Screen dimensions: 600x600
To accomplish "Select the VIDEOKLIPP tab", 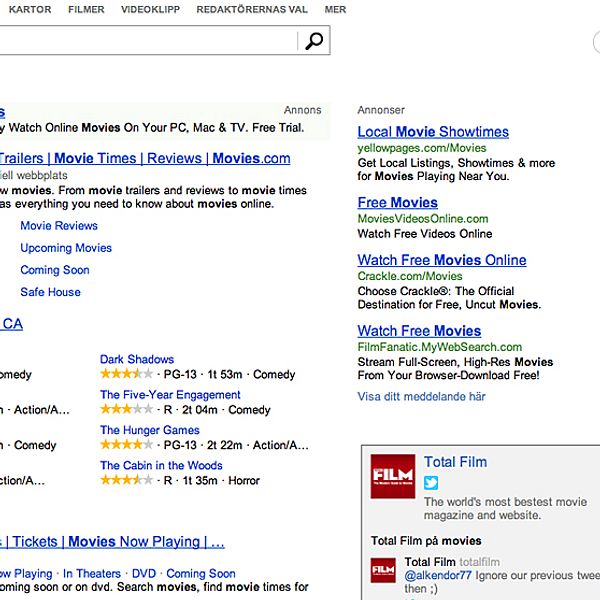I will pyautogui.click(x=150, y=9).
